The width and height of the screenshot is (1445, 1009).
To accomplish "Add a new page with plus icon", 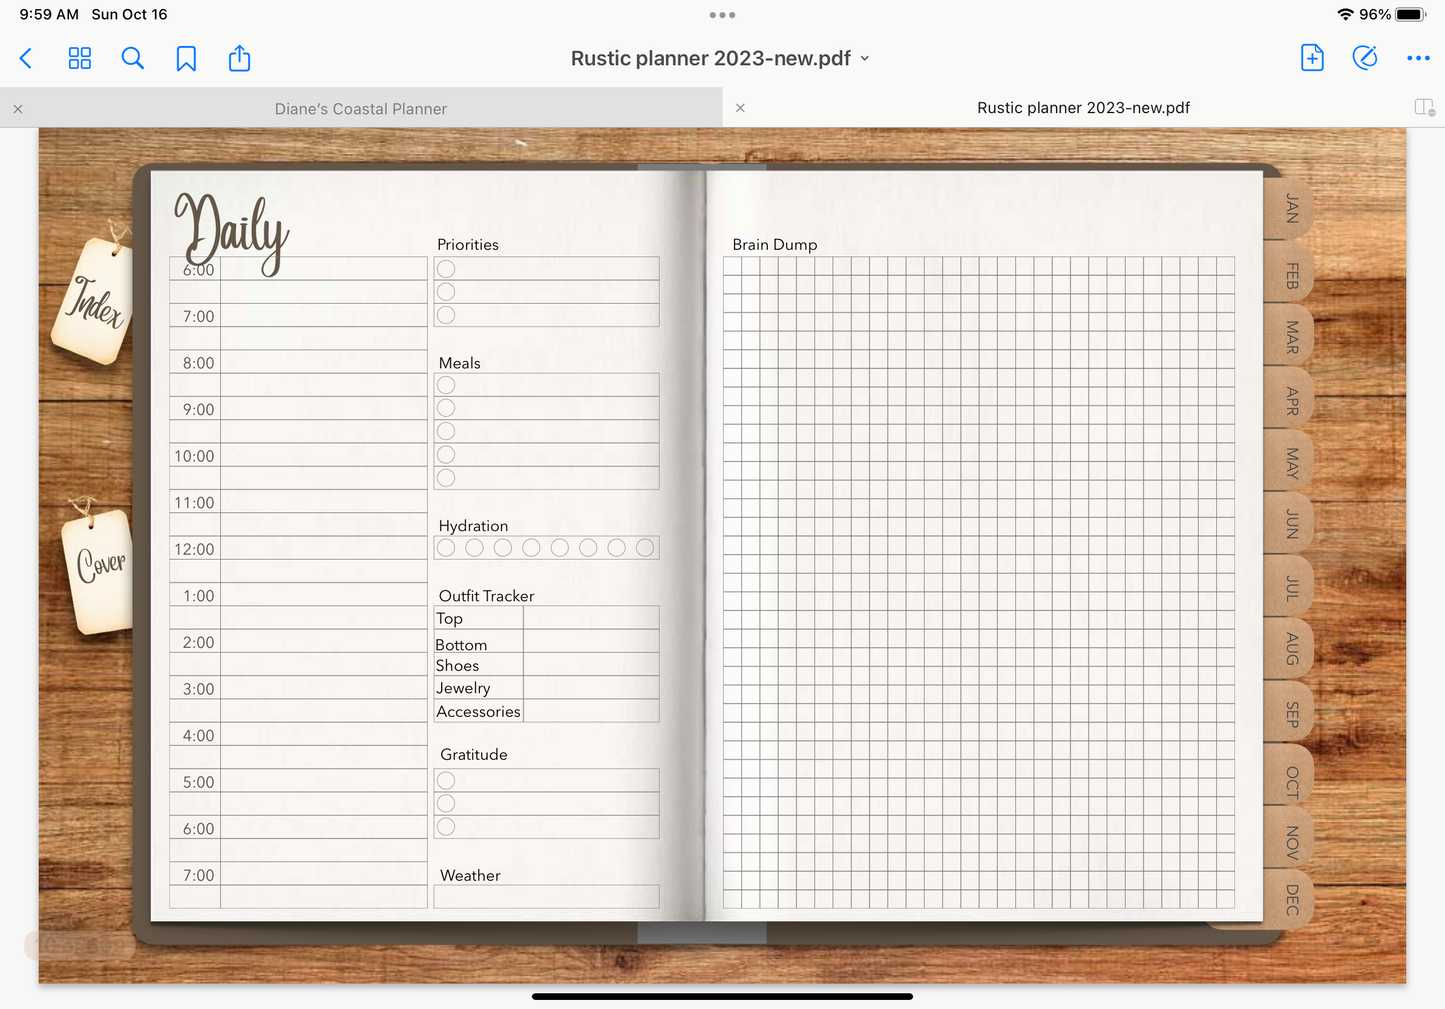I will tap(1312, 58).
